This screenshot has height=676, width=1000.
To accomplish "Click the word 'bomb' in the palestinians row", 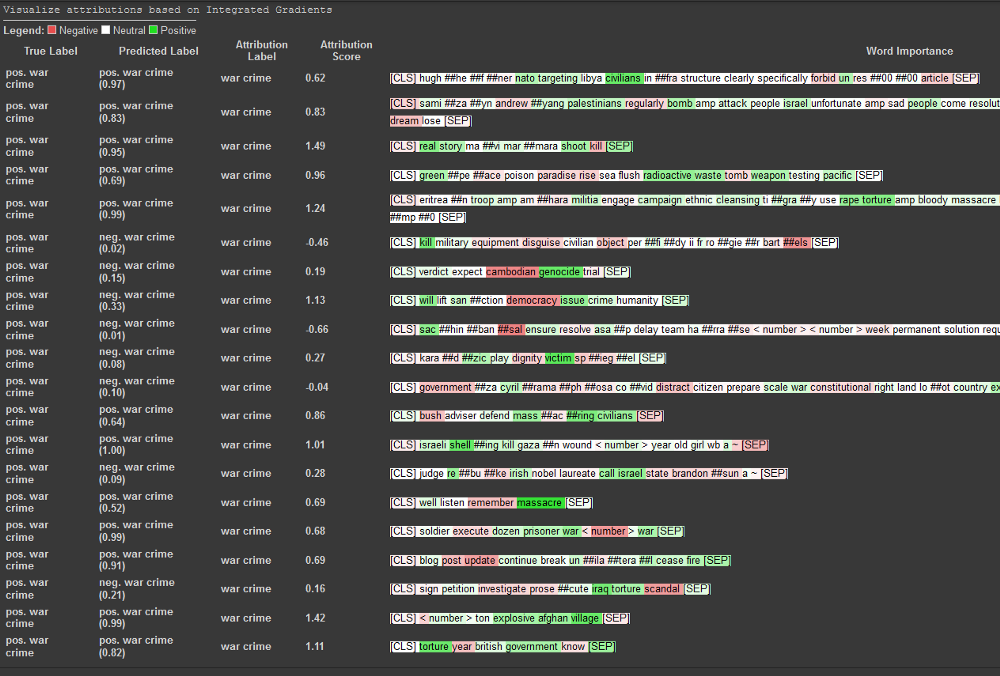I will [680, 103].
